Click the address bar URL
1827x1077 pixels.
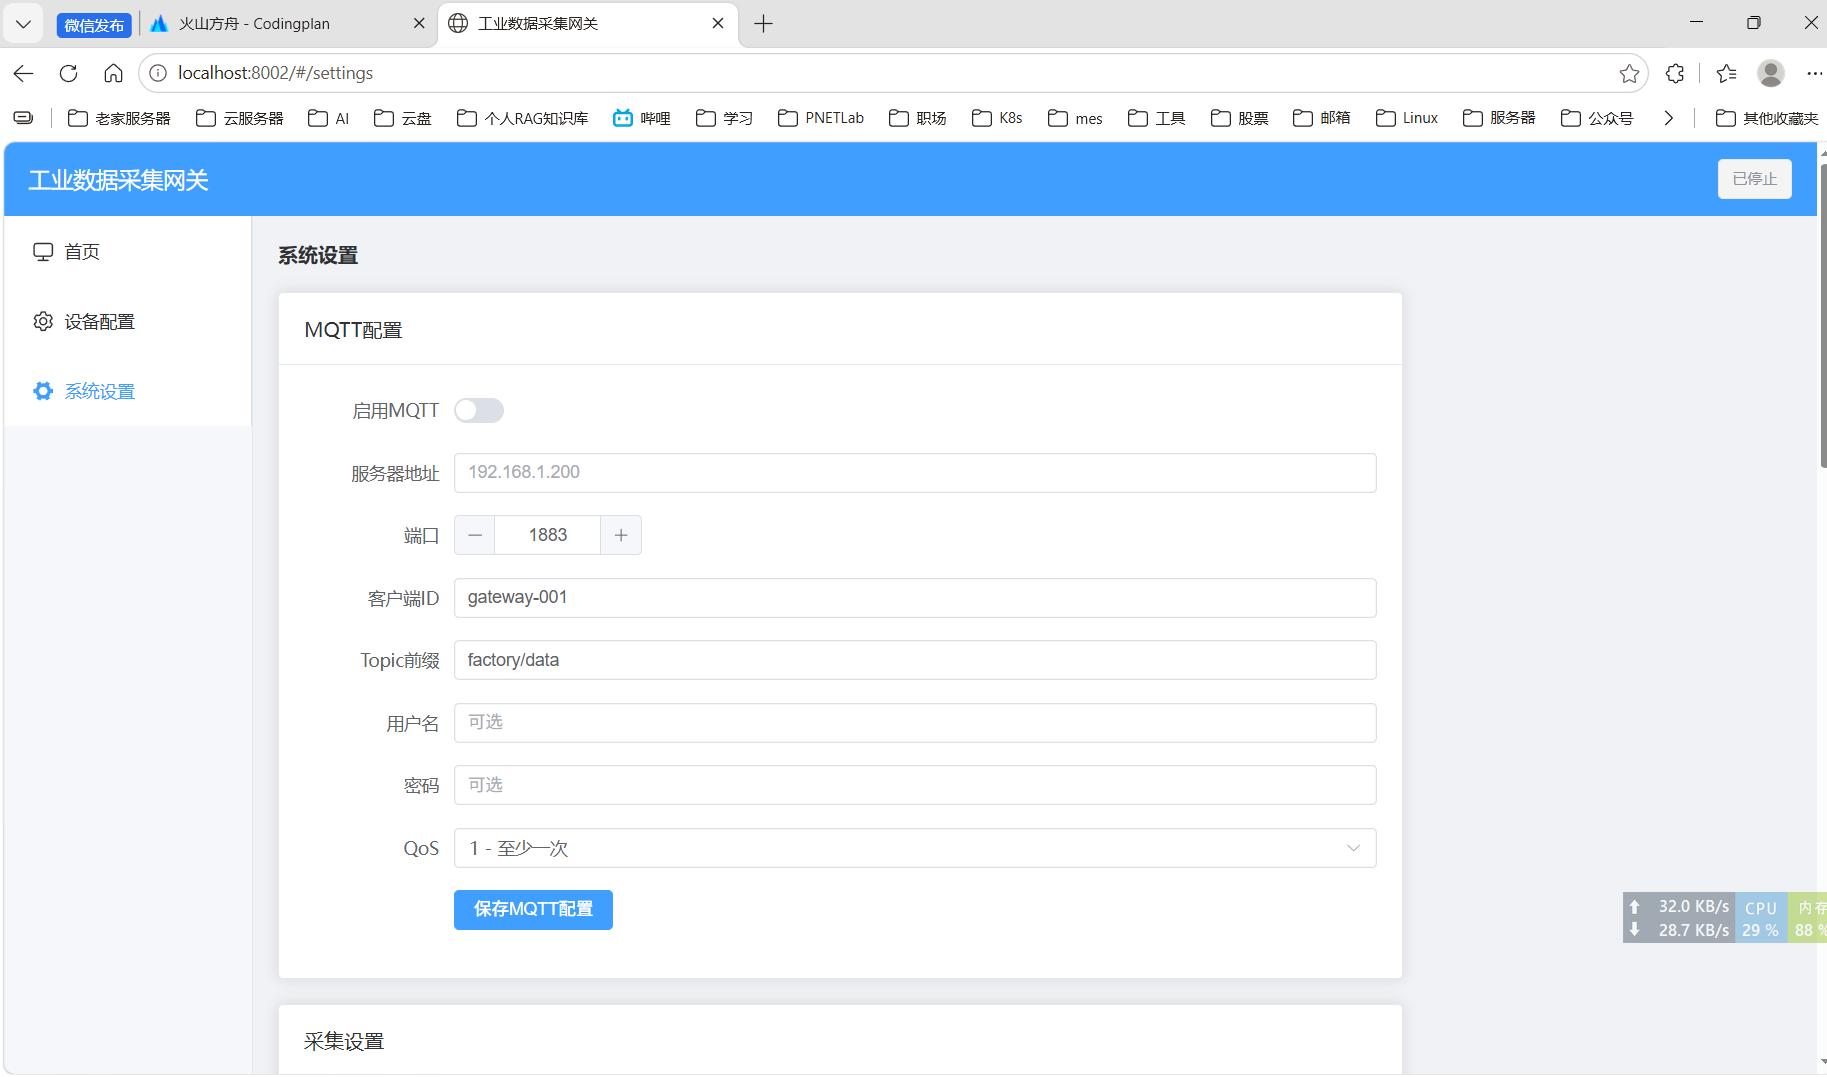click(275, 73)
